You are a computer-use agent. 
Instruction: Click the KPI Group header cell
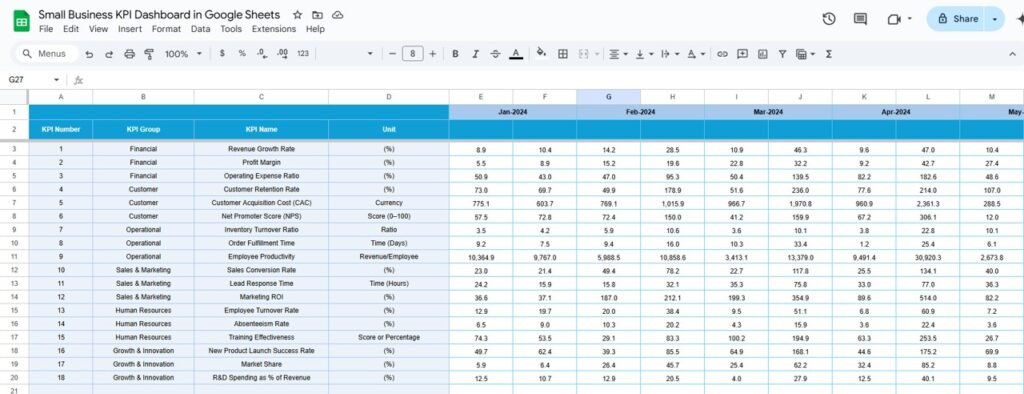tap(143, 129)
